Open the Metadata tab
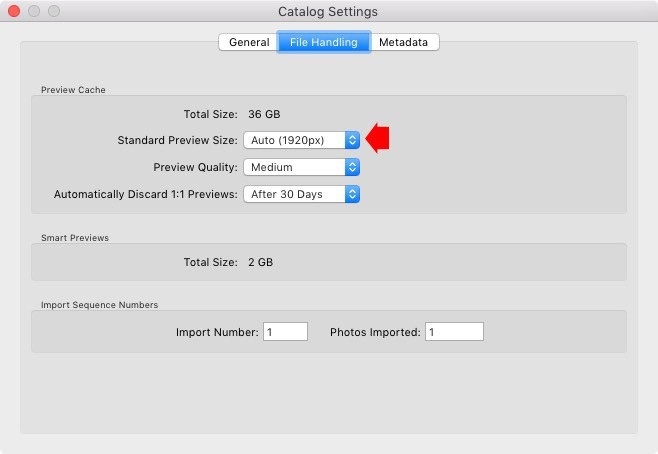658x454 pixels. coord(403,42)
